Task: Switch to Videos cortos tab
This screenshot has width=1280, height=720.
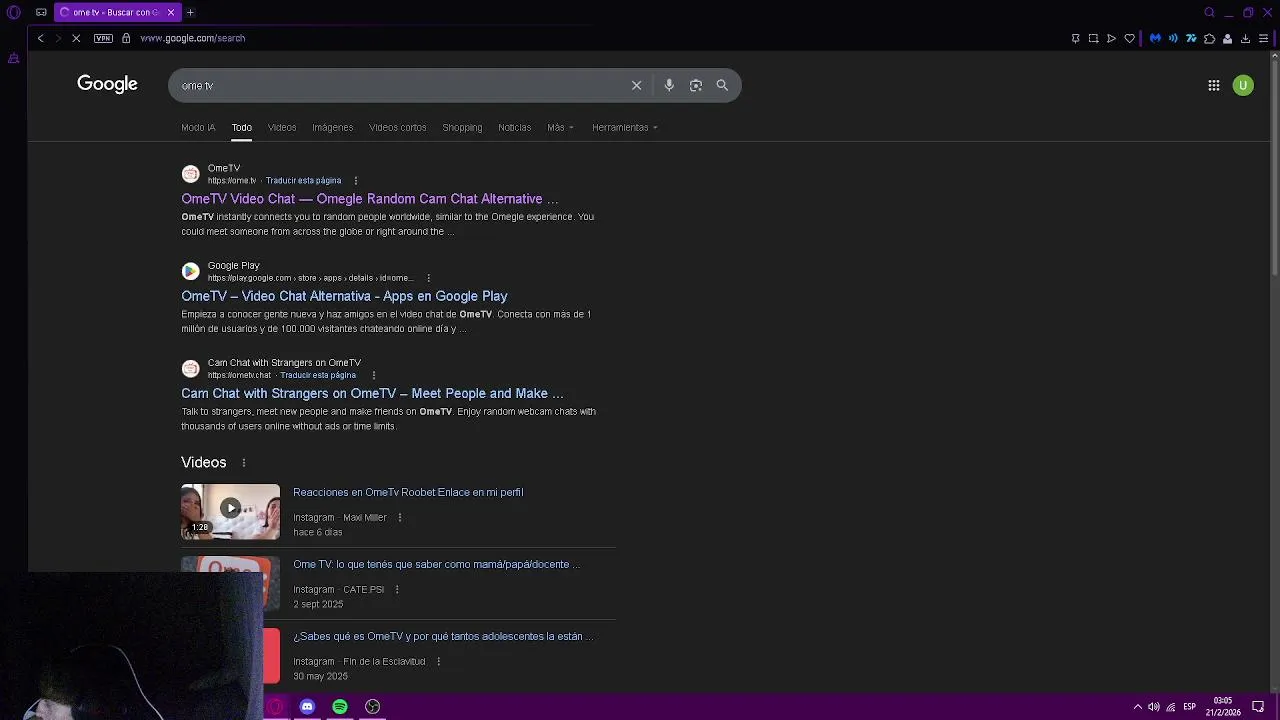Action: pos(398,127)
